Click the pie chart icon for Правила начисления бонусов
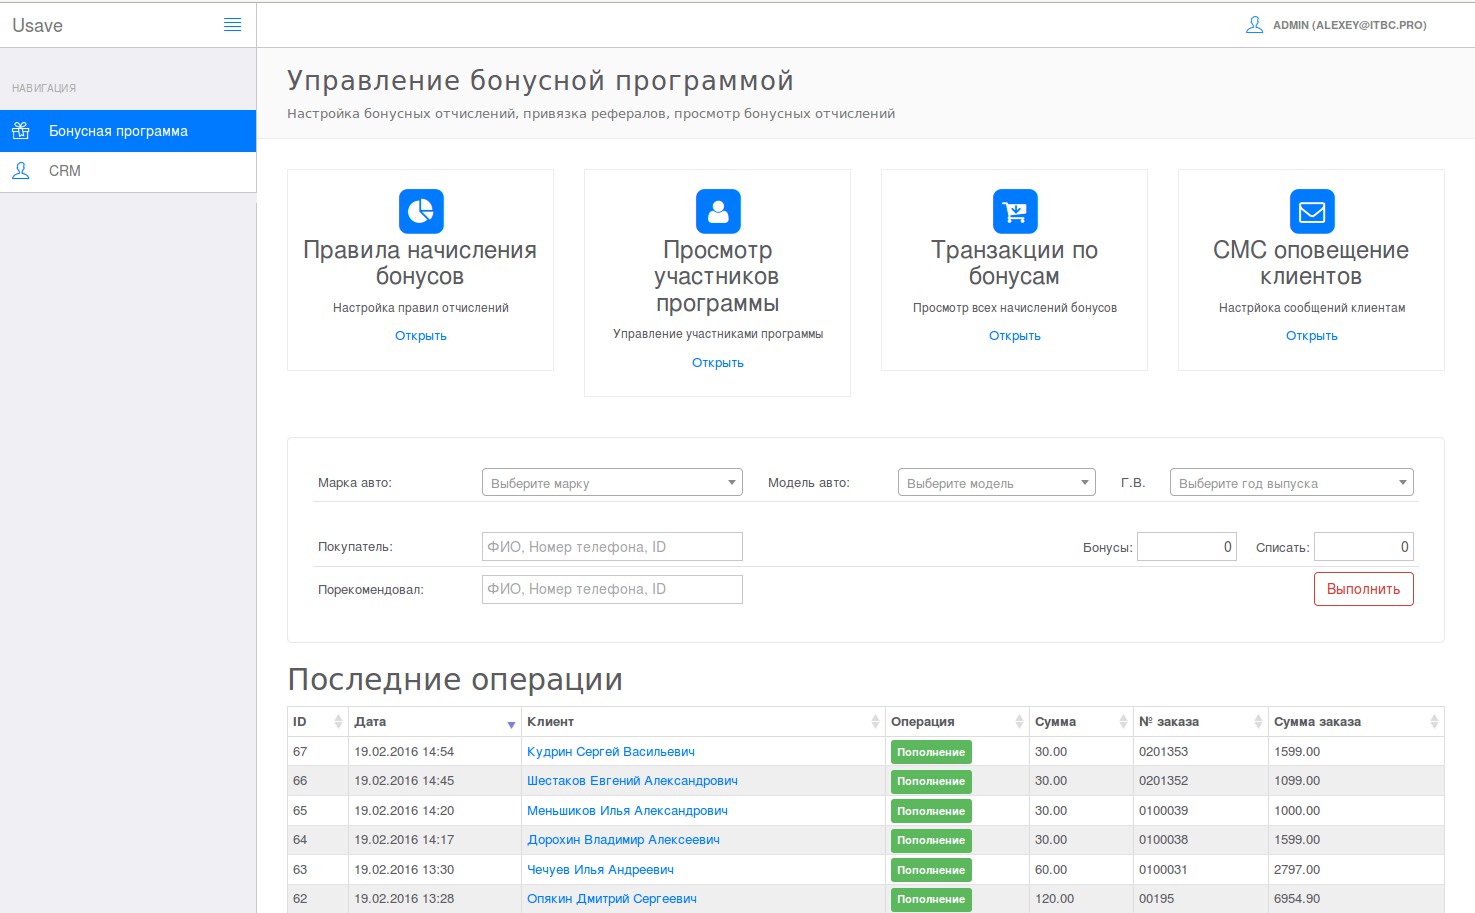This screenshot has width=1475, height=913. point(421,211)
